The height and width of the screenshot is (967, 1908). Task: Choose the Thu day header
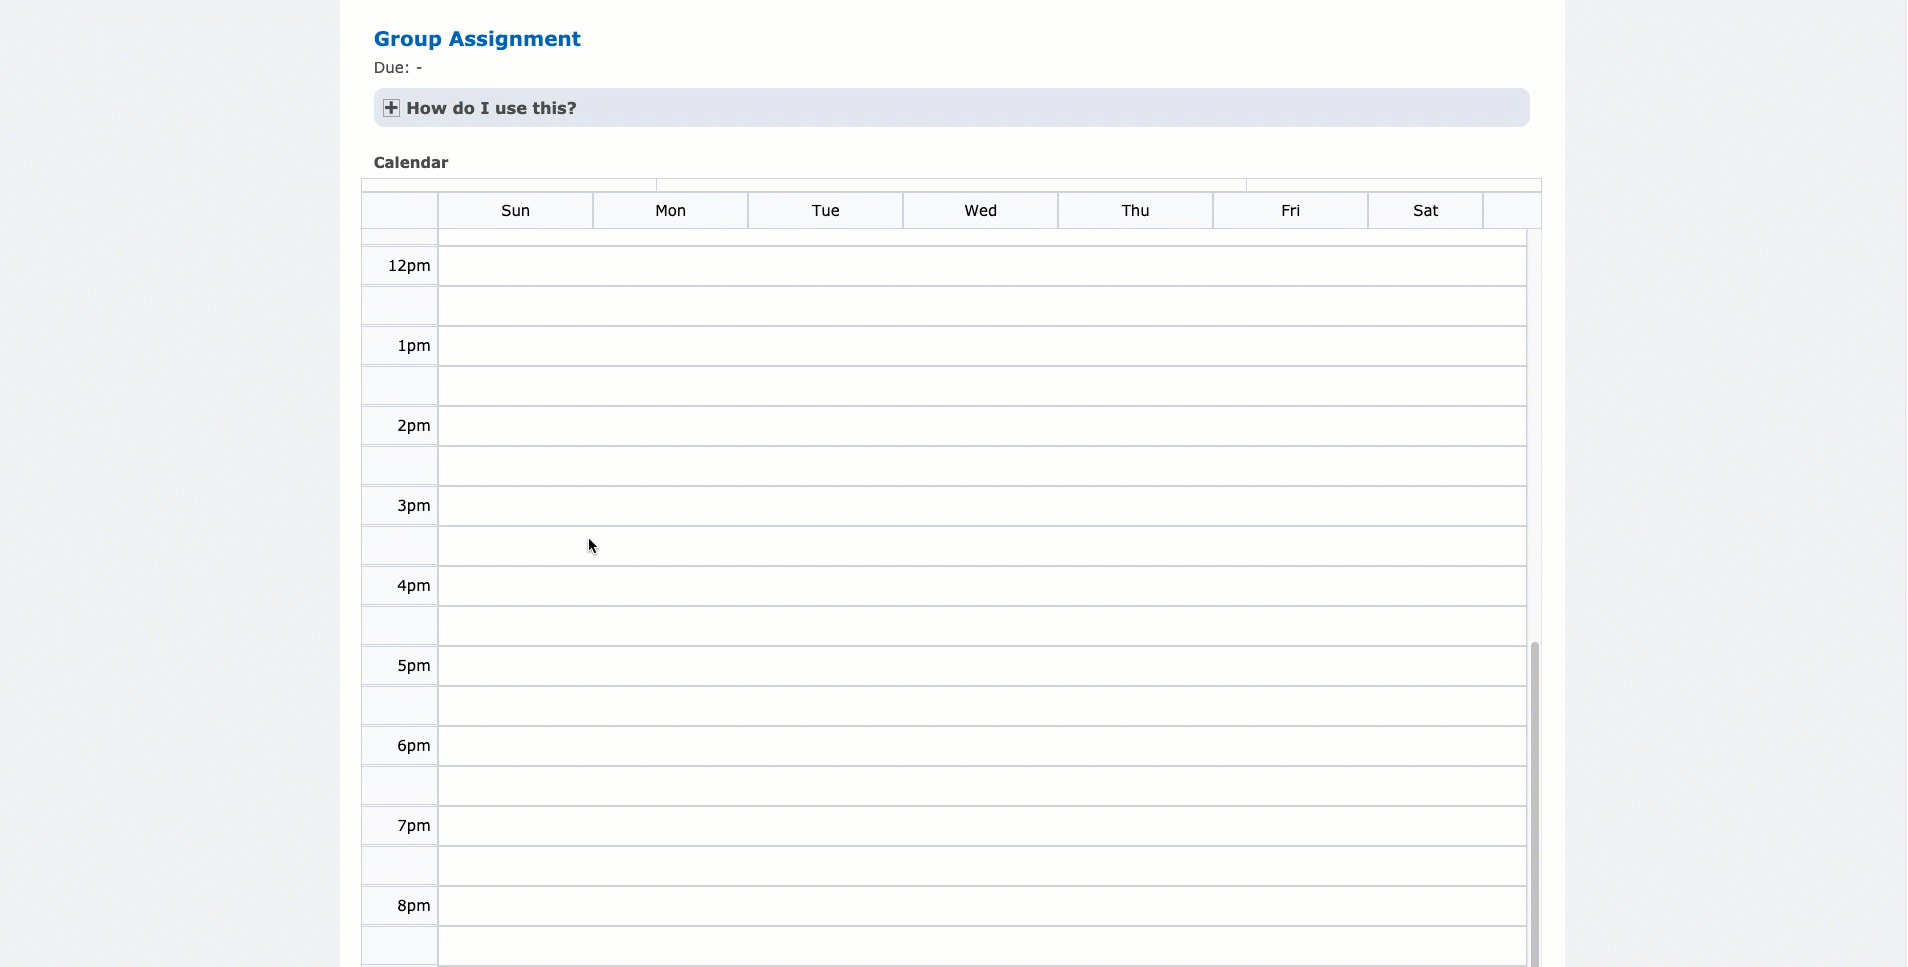click(1135, 211)
